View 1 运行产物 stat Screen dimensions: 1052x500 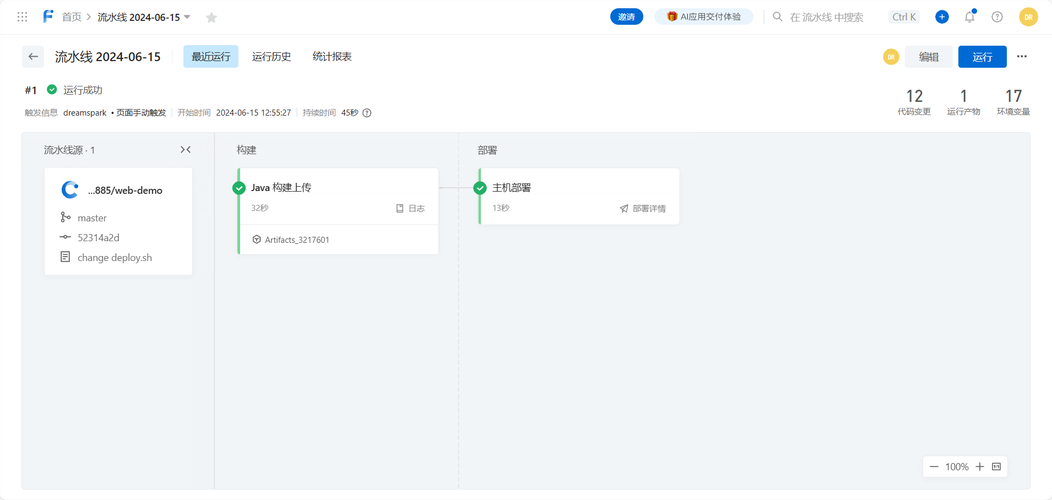(x=963, y=102)
